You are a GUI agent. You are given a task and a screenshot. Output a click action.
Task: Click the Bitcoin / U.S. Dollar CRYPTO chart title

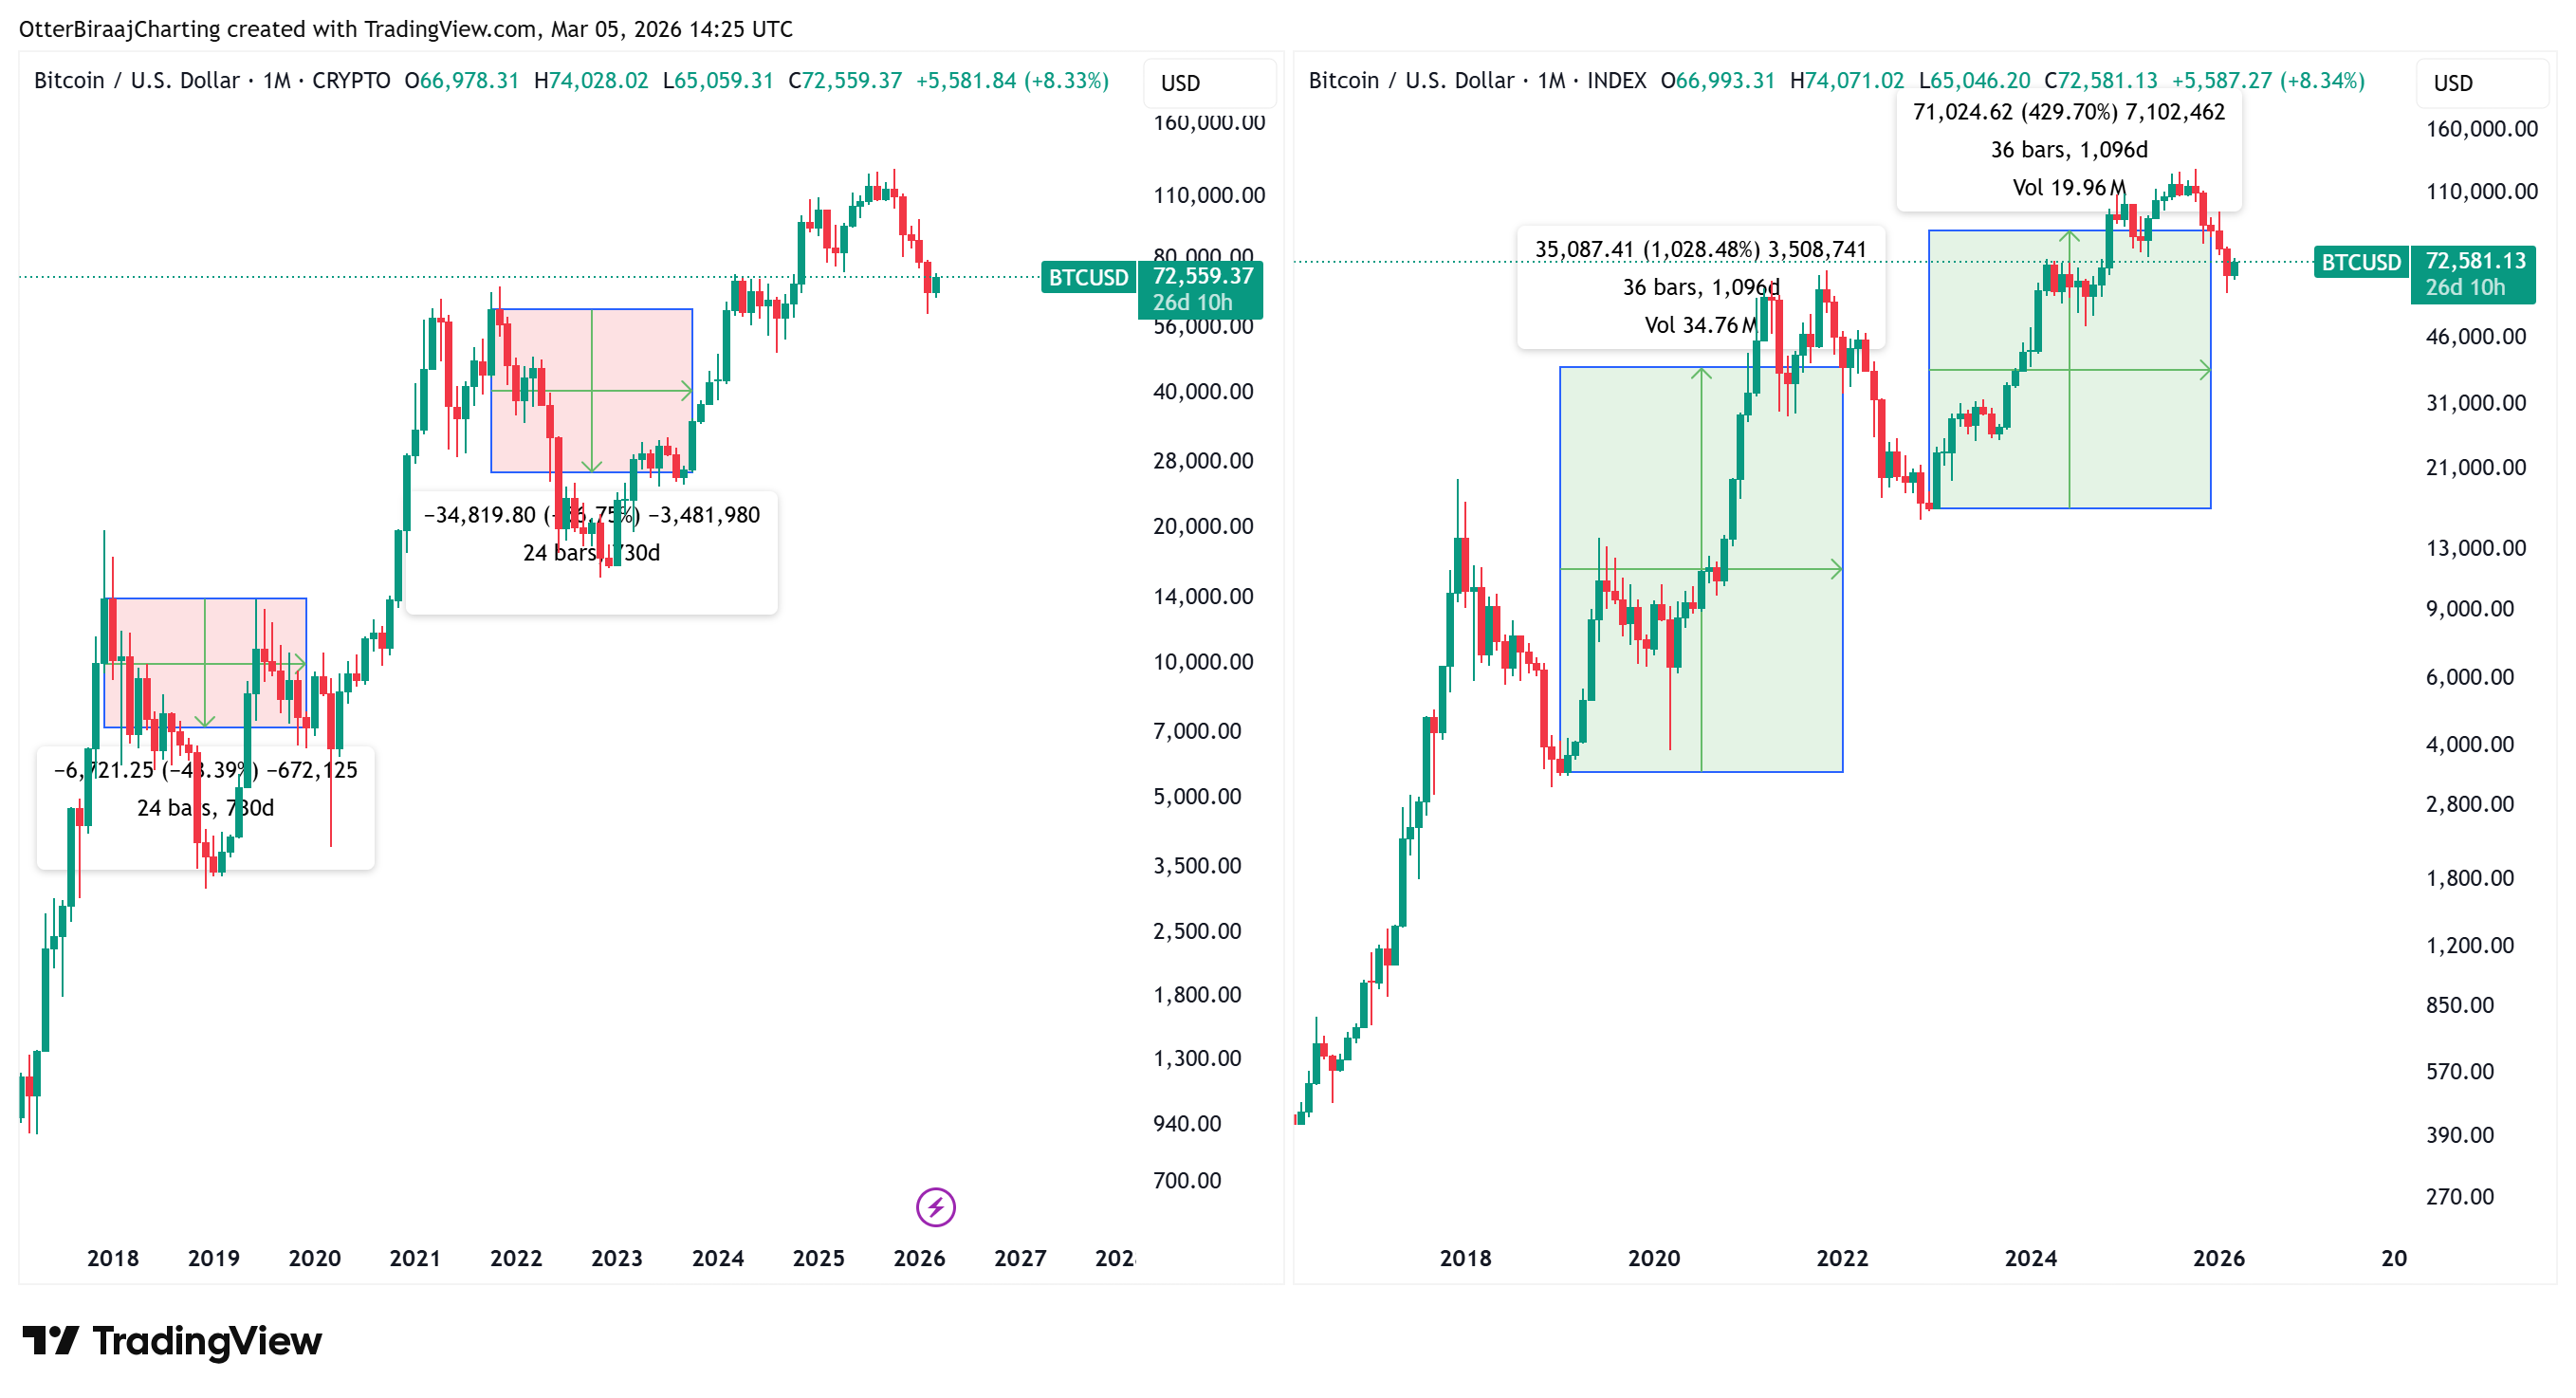[212, 80]
